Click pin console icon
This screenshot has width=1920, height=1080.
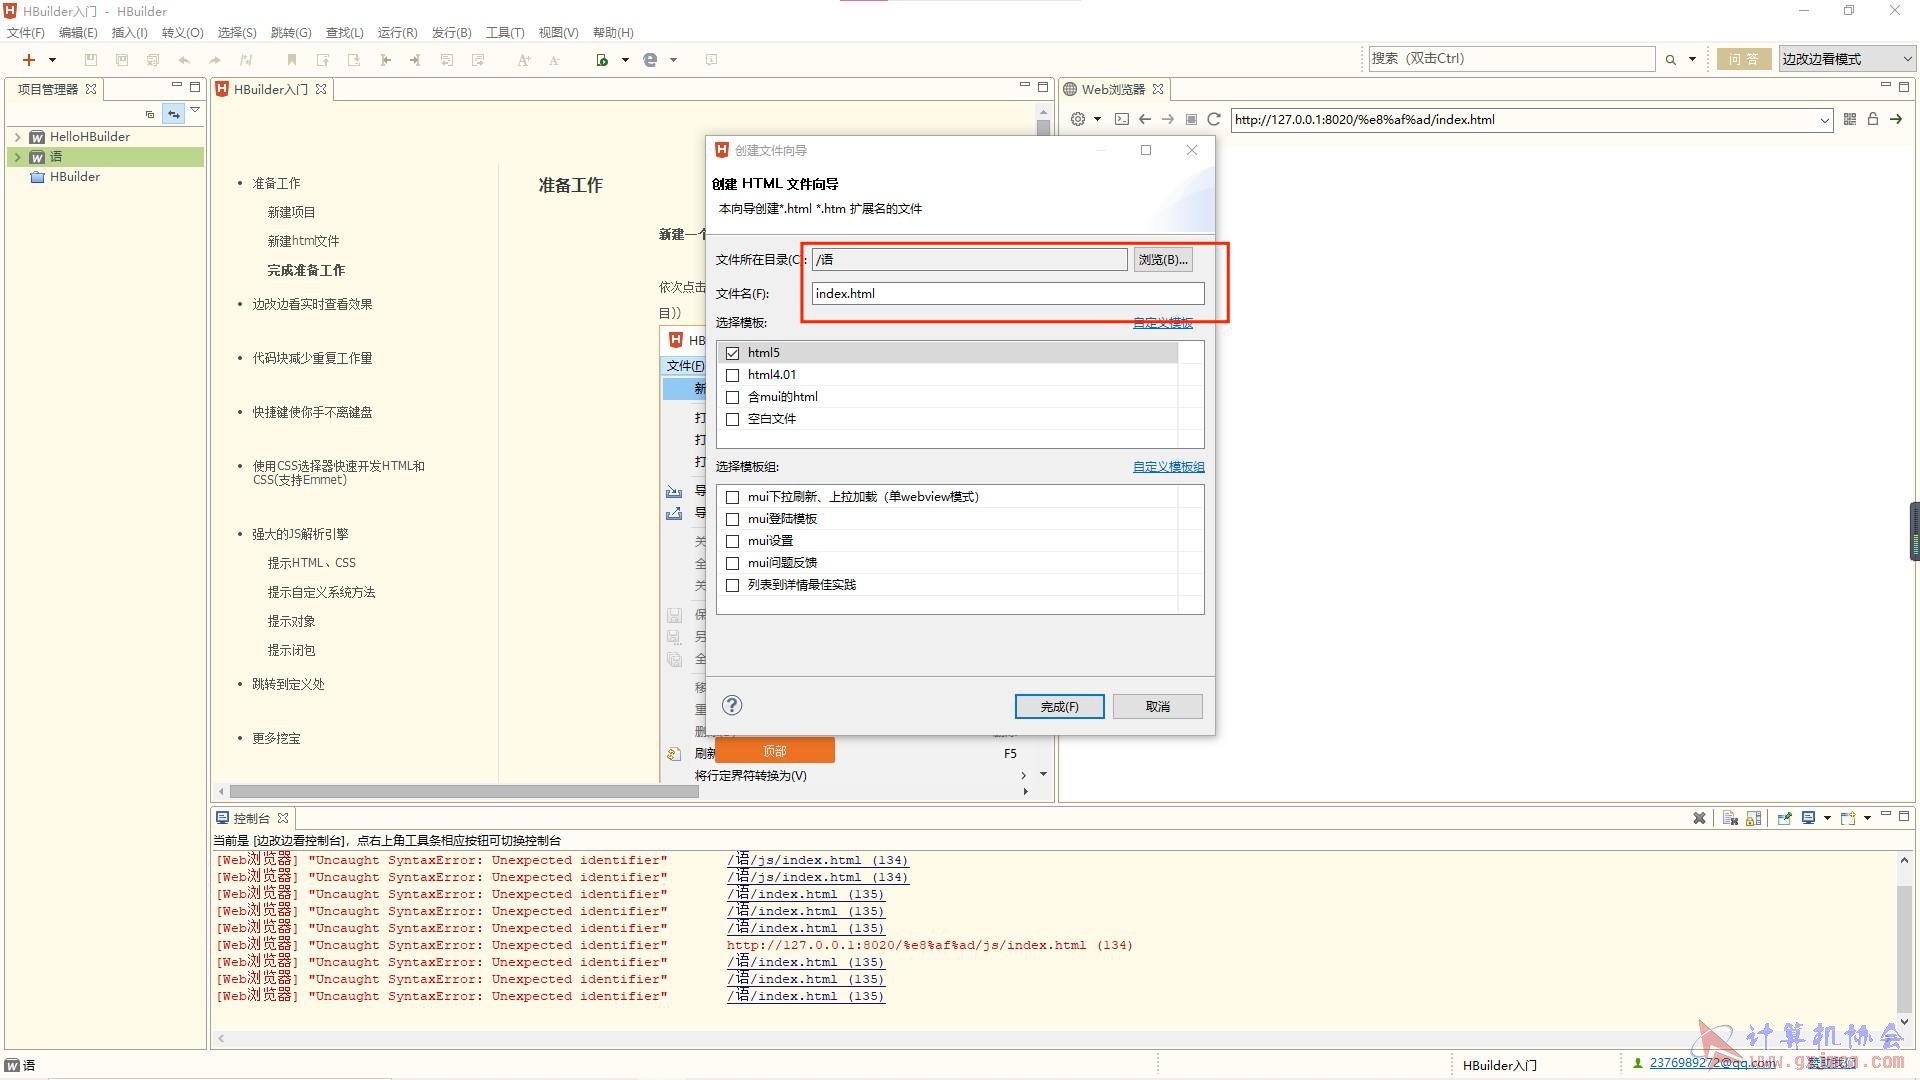point(1784,818)
